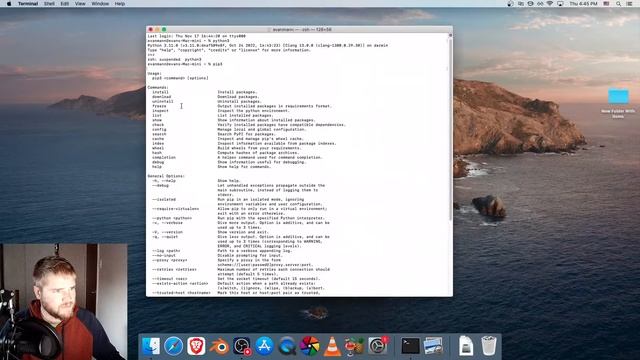Open the Terminal application menu
The width and height of the screenshot is (640, 360).
coord(28,4)
